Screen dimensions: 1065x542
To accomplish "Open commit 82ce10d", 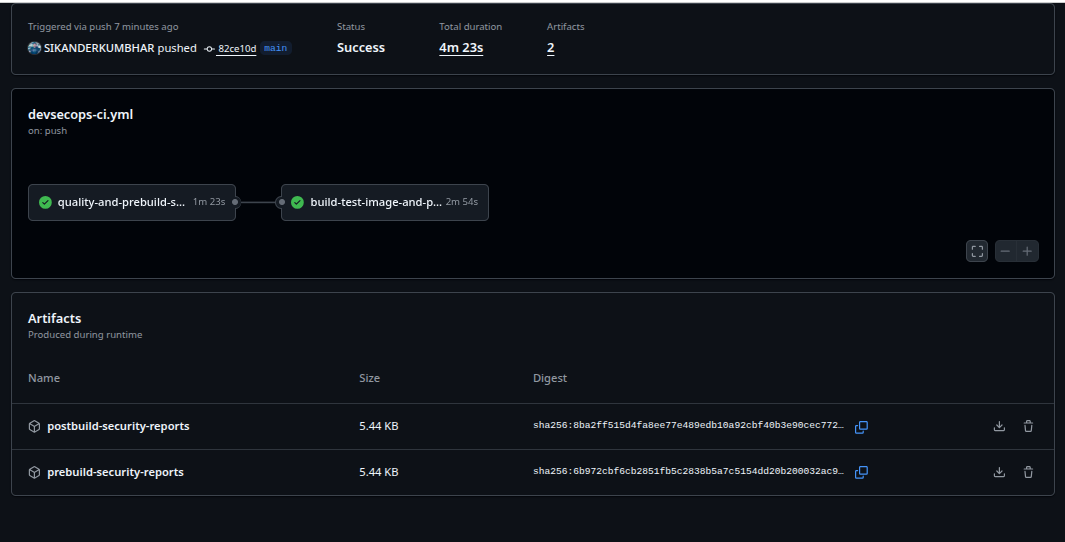I will click(x=236, y=49).
